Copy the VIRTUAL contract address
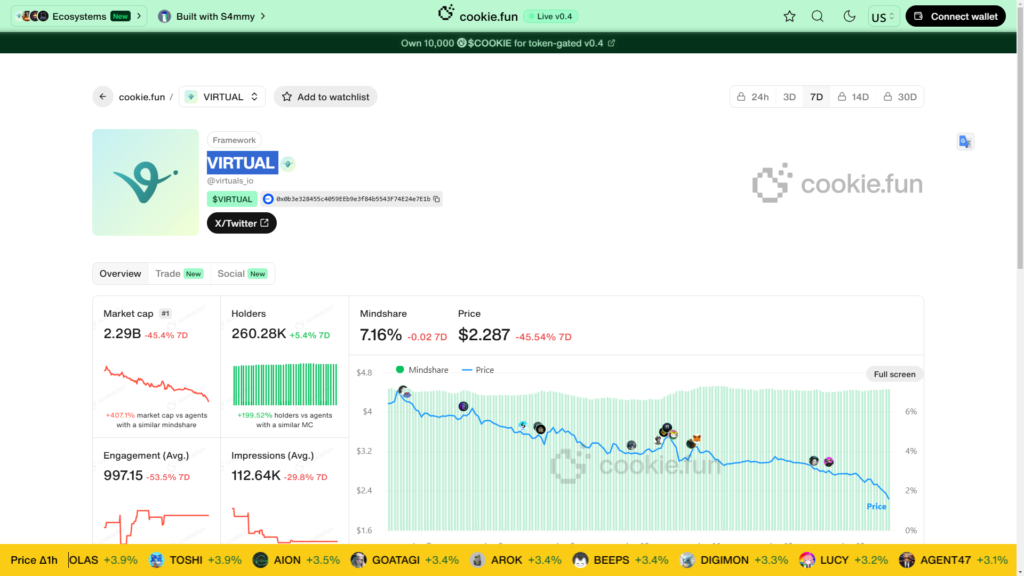Image resolution: width=1024 pixels, height=576 pixels. coord(434,199)
